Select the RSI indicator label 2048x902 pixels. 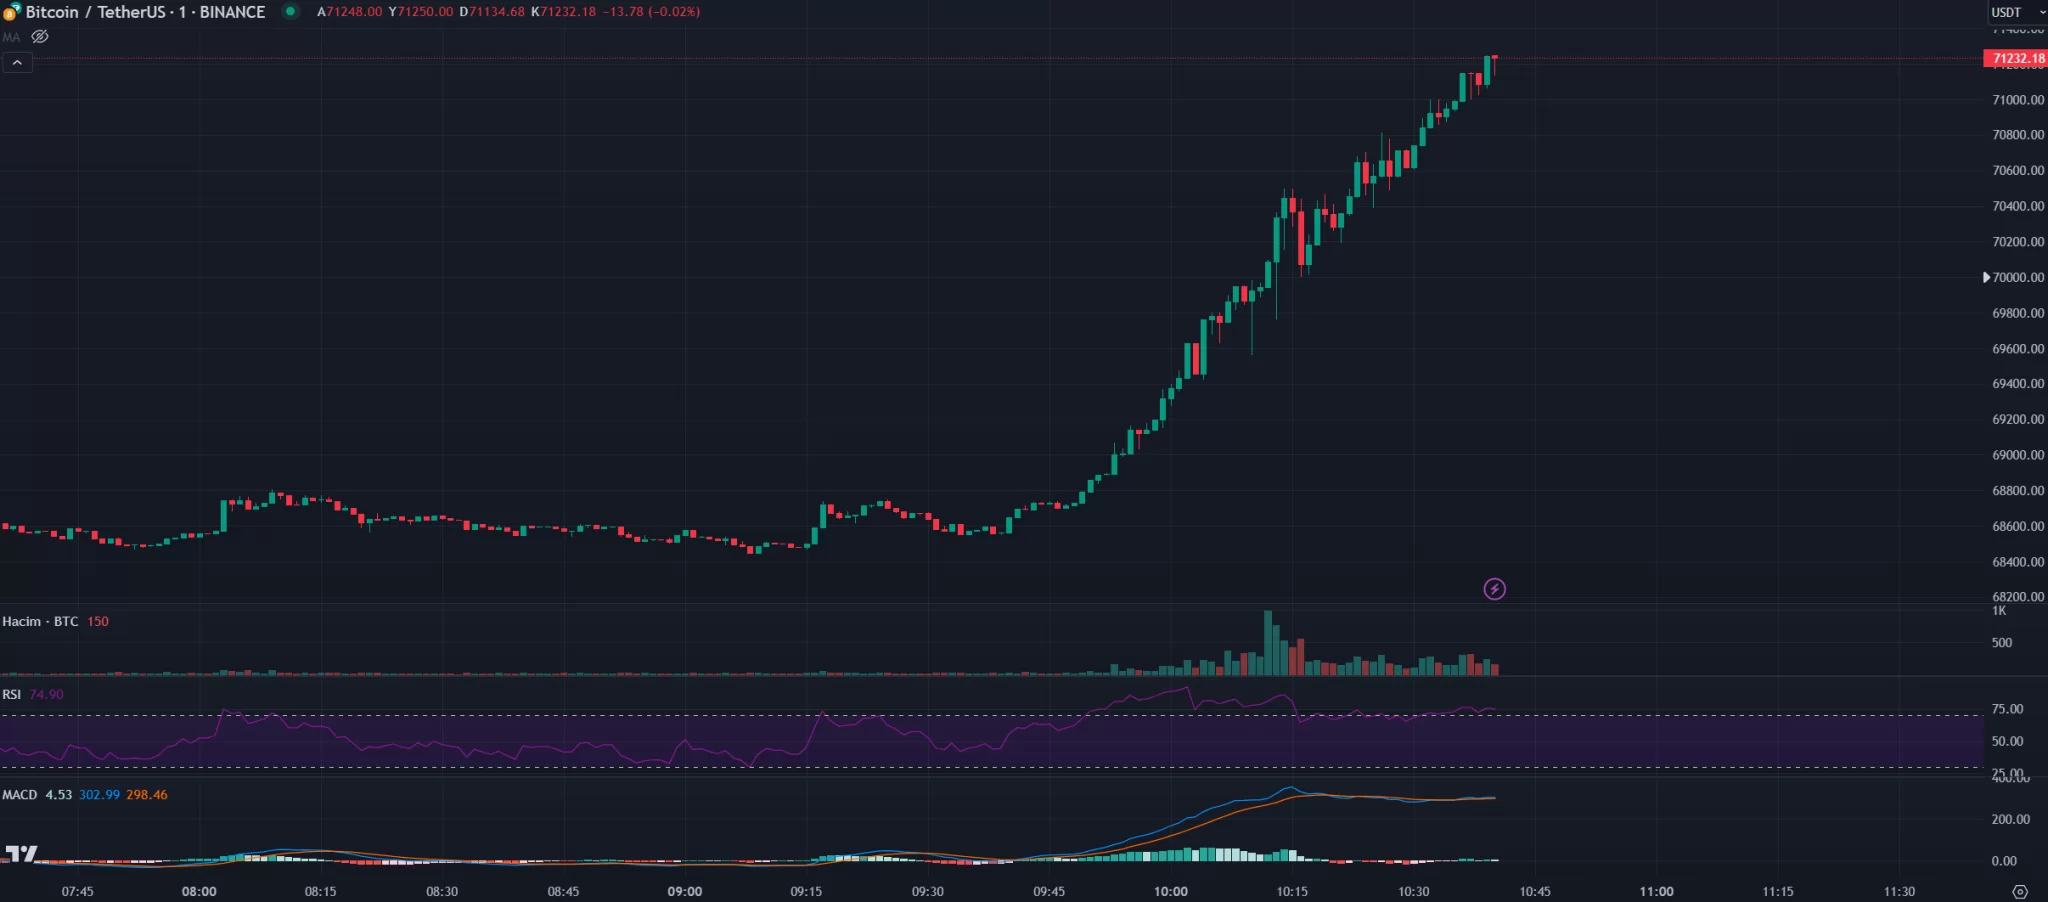(x=11, y=694)
